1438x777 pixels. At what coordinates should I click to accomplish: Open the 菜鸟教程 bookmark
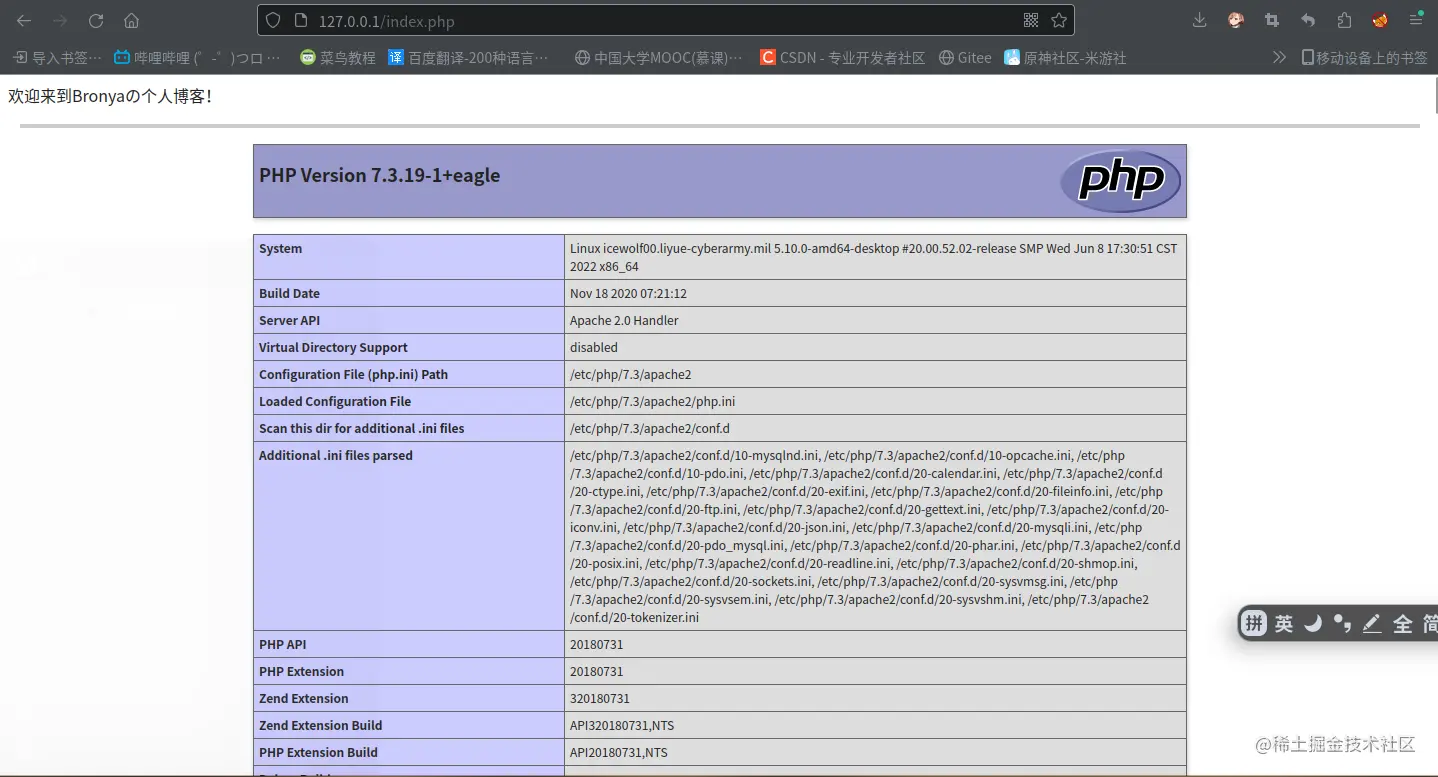338,58
